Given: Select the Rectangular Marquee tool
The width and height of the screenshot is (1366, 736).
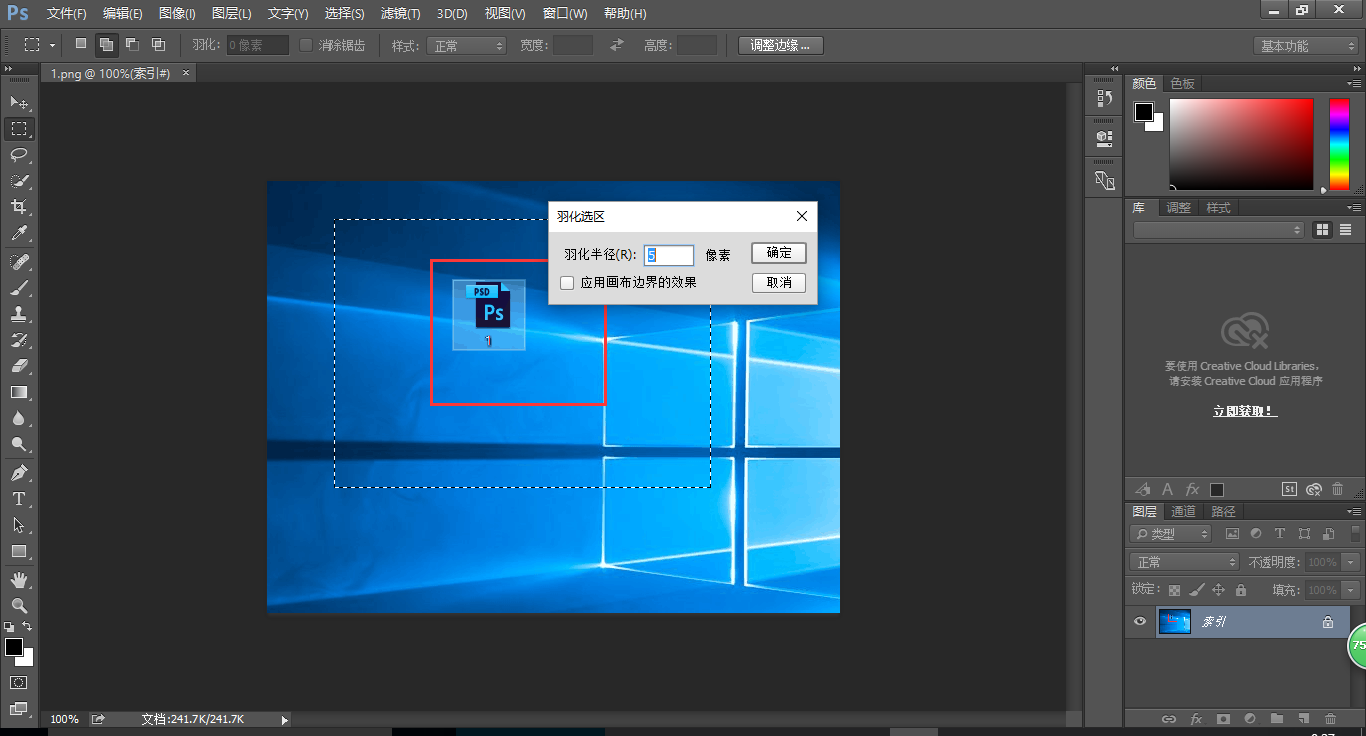Looking at the screenshot, I should (x=19, y=129).
